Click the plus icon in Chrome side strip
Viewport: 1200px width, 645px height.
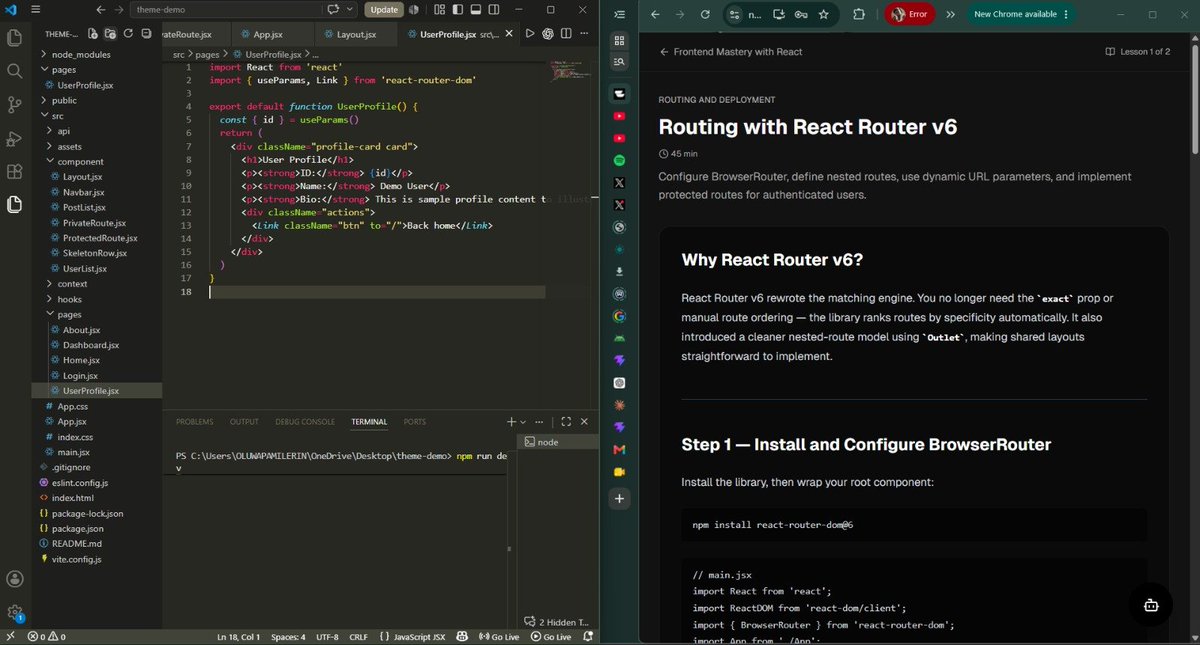tap(620, 498)
